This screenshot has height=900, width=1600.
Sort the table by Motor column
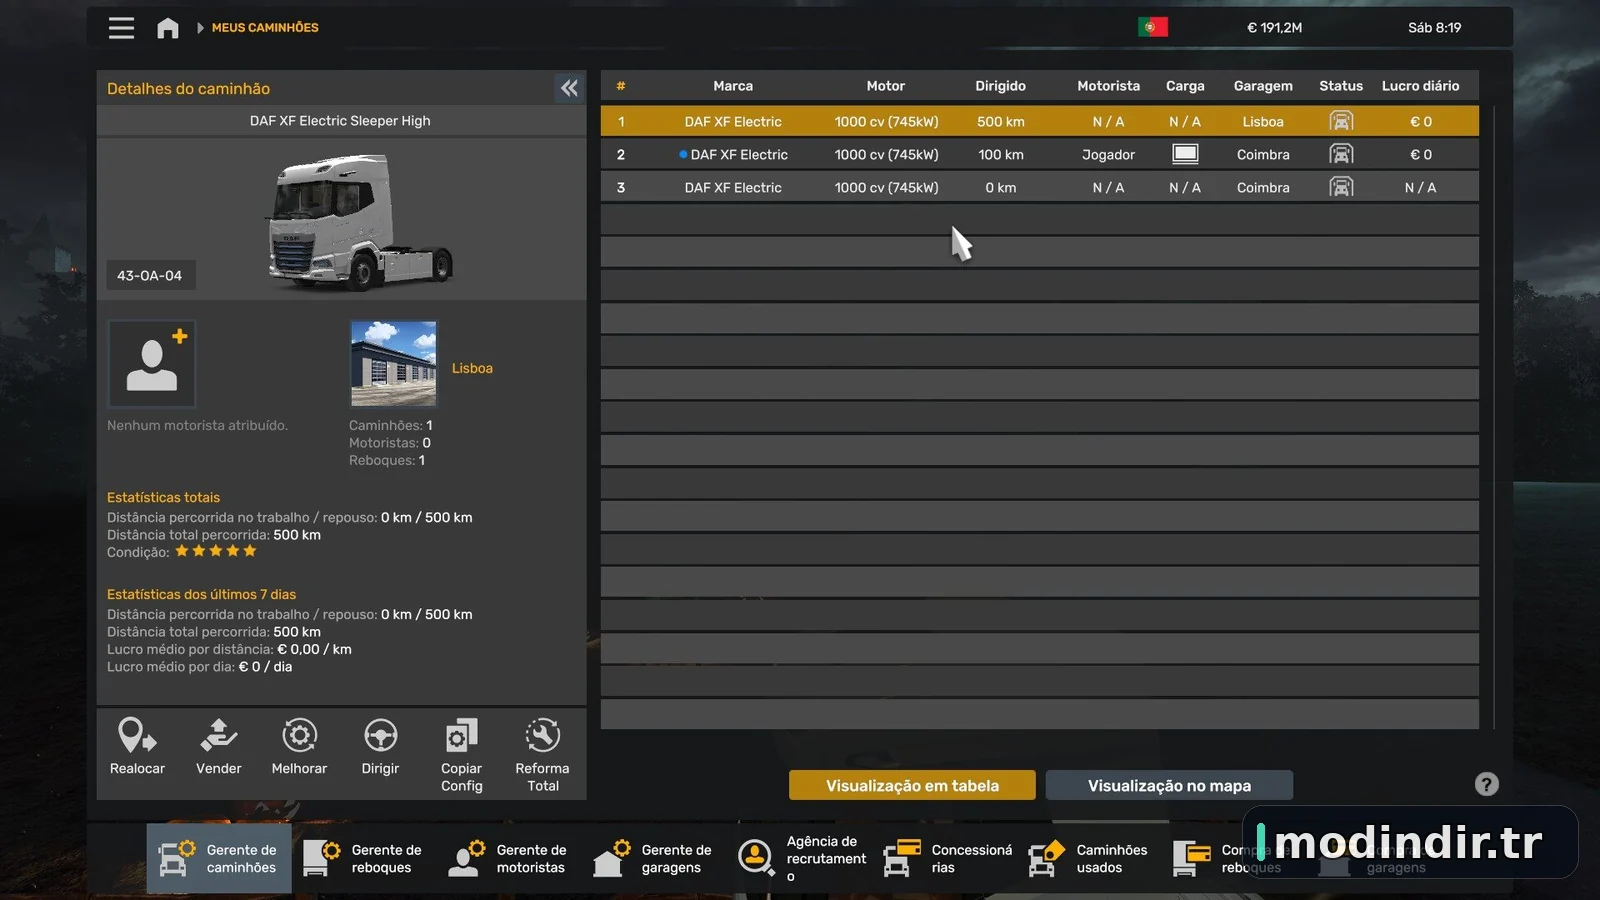click(886, 86)
